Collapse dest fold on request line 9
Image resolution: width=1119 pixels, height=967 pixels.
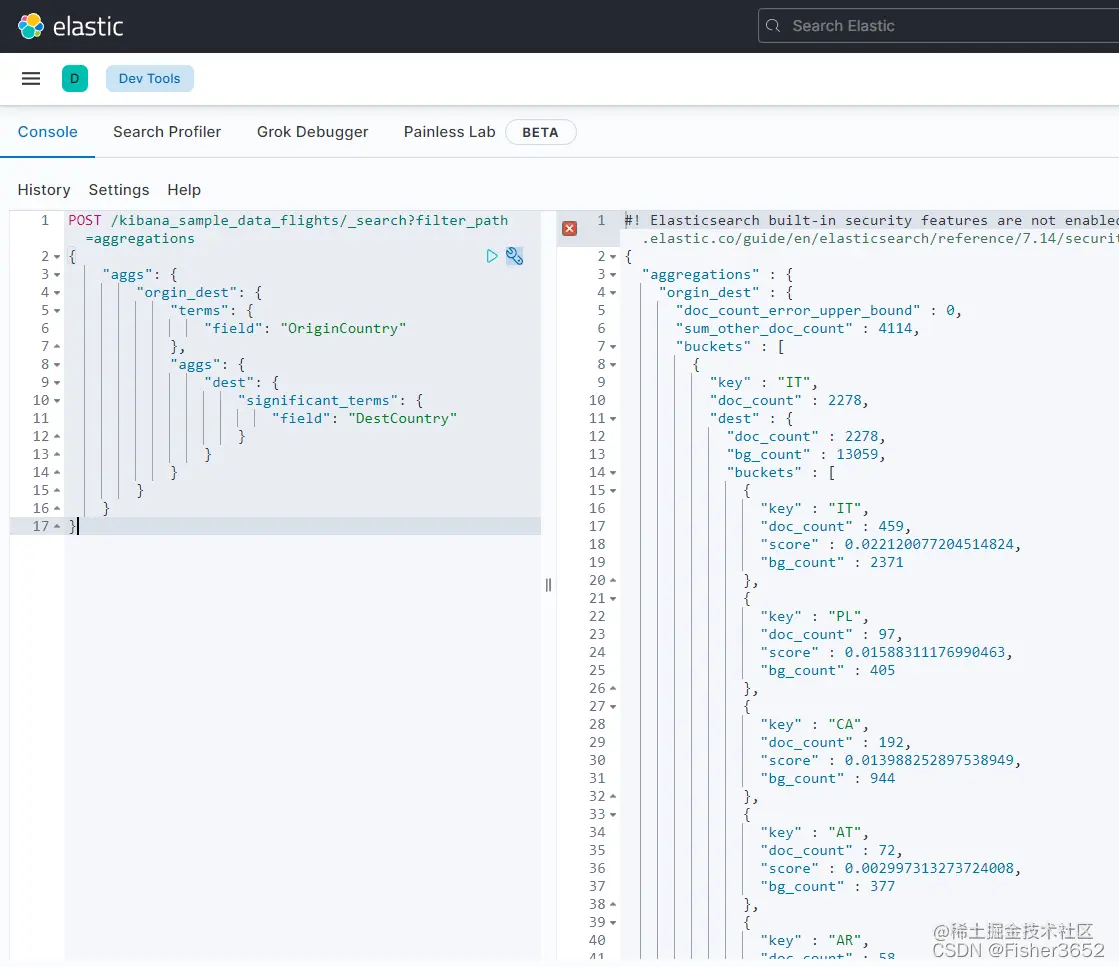57,383
